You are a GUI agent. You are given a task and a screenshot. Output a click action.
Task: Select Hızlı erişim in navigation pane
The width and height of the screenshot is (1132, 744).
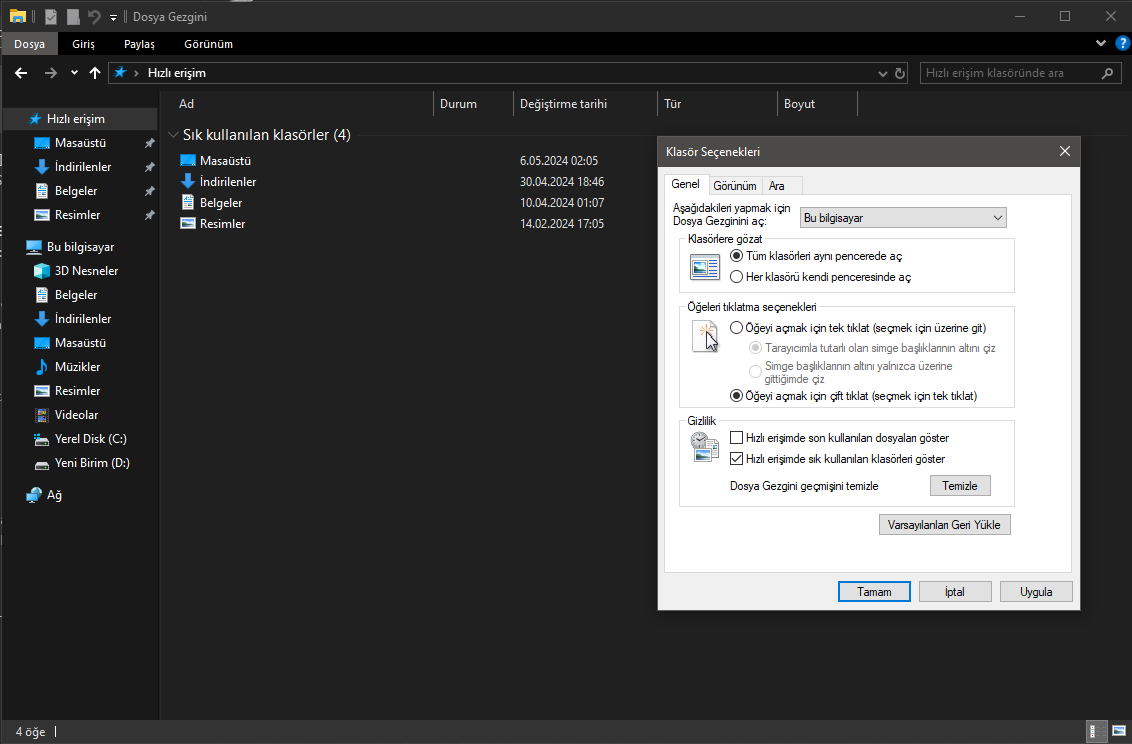[x=75, y=119]
